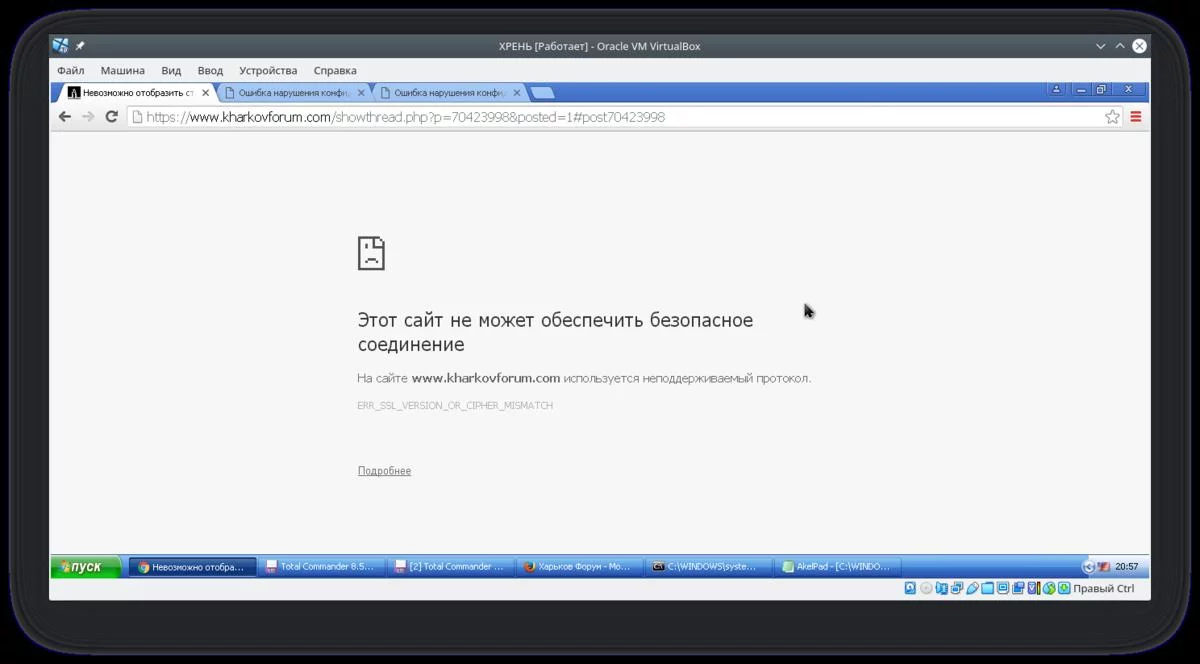Screen dimensions: 1200x664
Task: Open the Total Commander 8.5 taskbar button
Action: [321, 567]
